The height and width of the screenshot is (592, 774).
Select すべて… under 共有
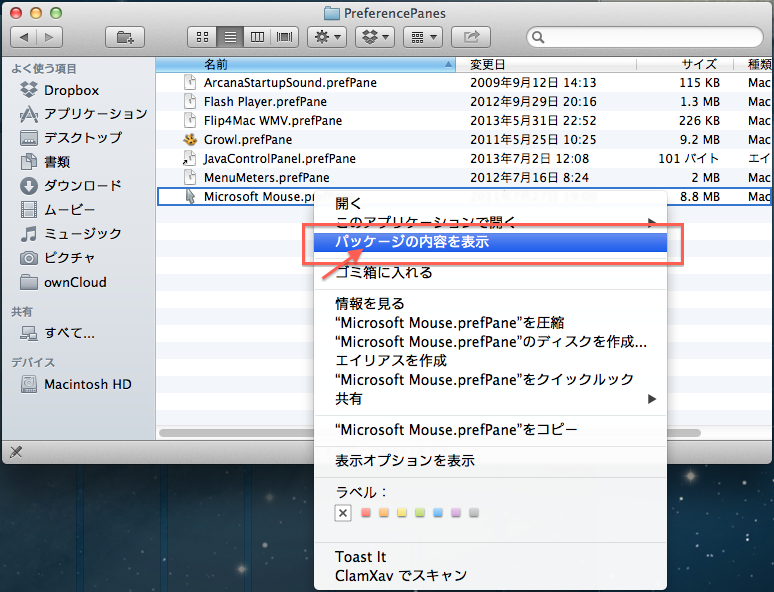click(57, 333)
